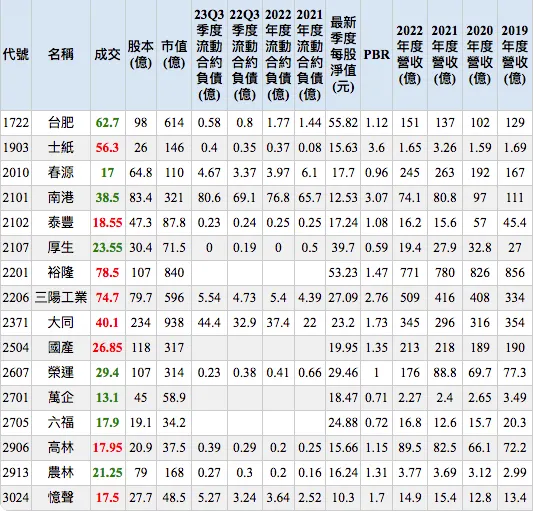Viewport: 533px width, 511px height.
Task: Select stock code 1722
Action: pos(16,123)
